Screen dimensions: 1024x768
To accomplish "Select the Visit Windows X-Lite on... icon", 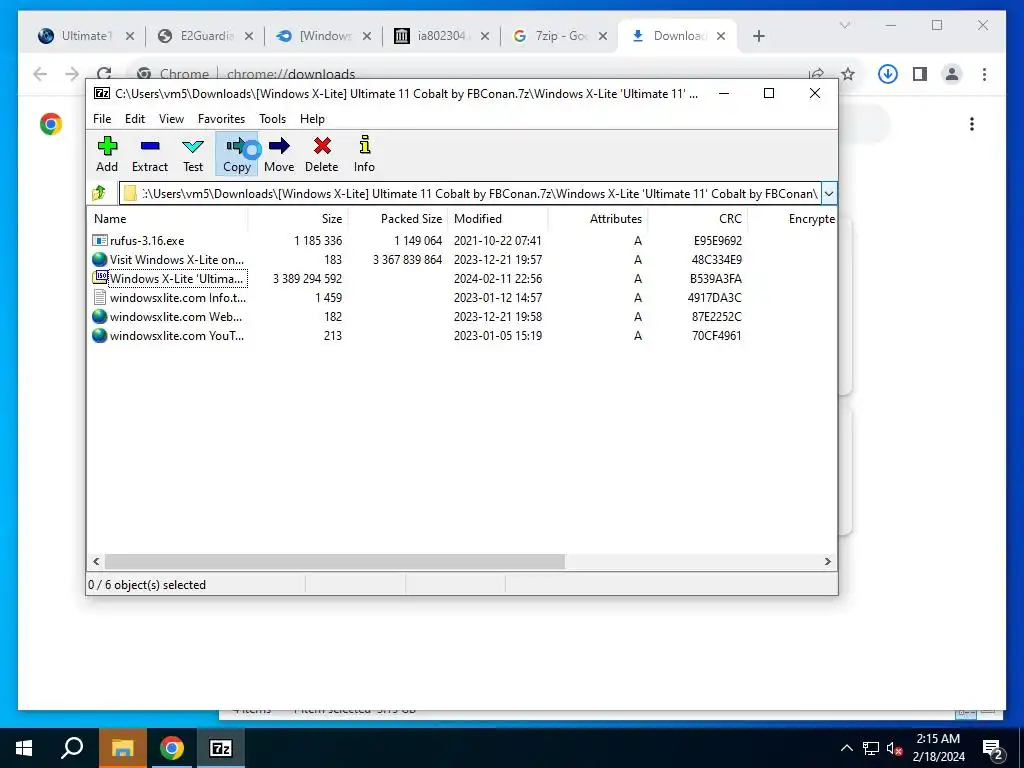I will [x=100, y=259].
